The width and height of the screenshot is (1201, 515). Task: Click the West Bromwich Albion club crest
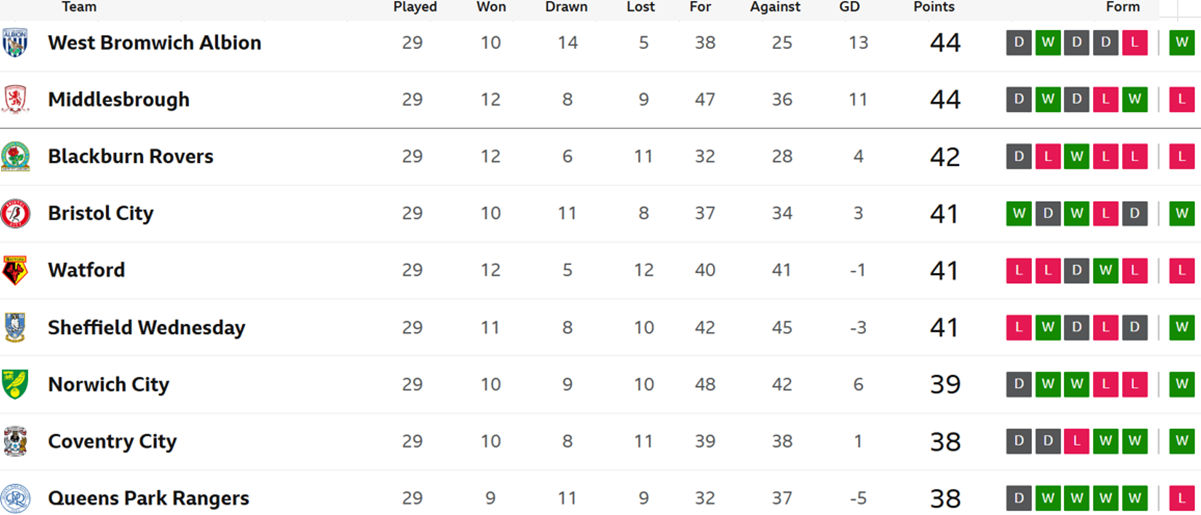[x=14, y=43]
